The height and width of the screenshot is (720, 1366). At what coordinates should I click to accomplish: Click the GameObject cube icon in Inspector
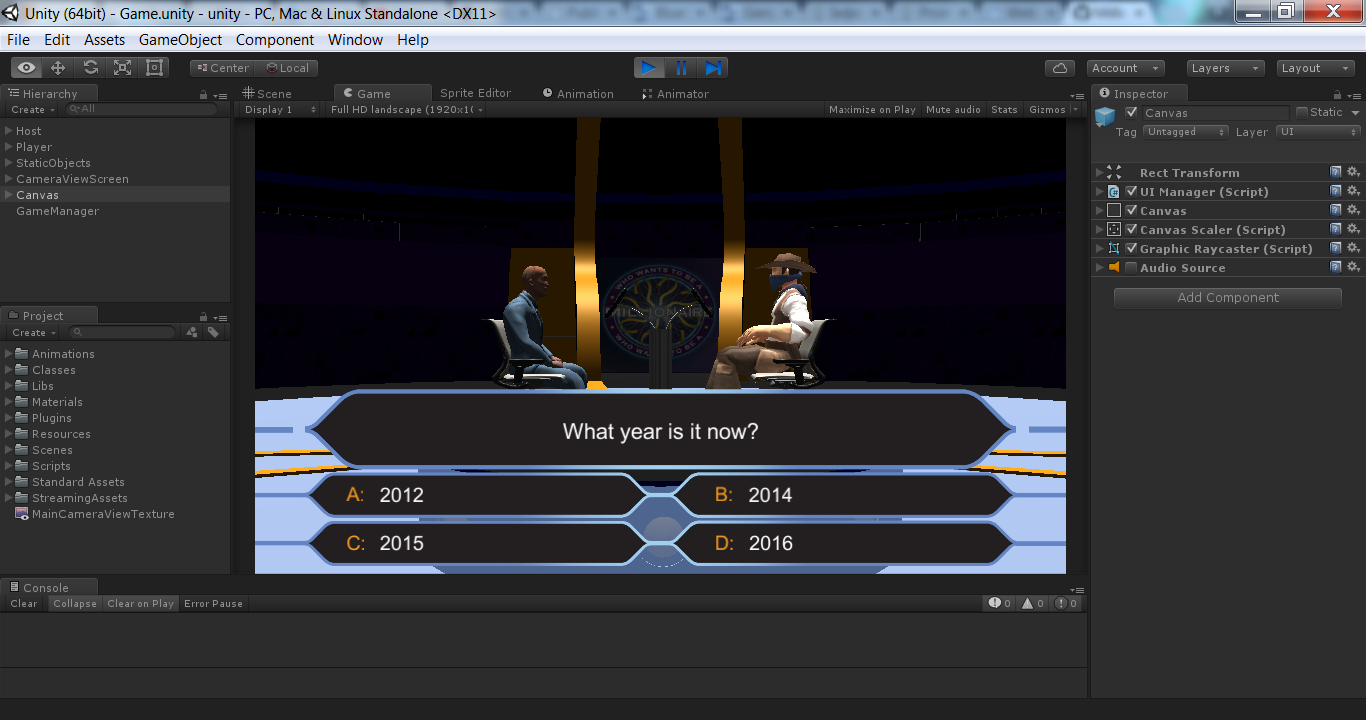(1105, 117)
